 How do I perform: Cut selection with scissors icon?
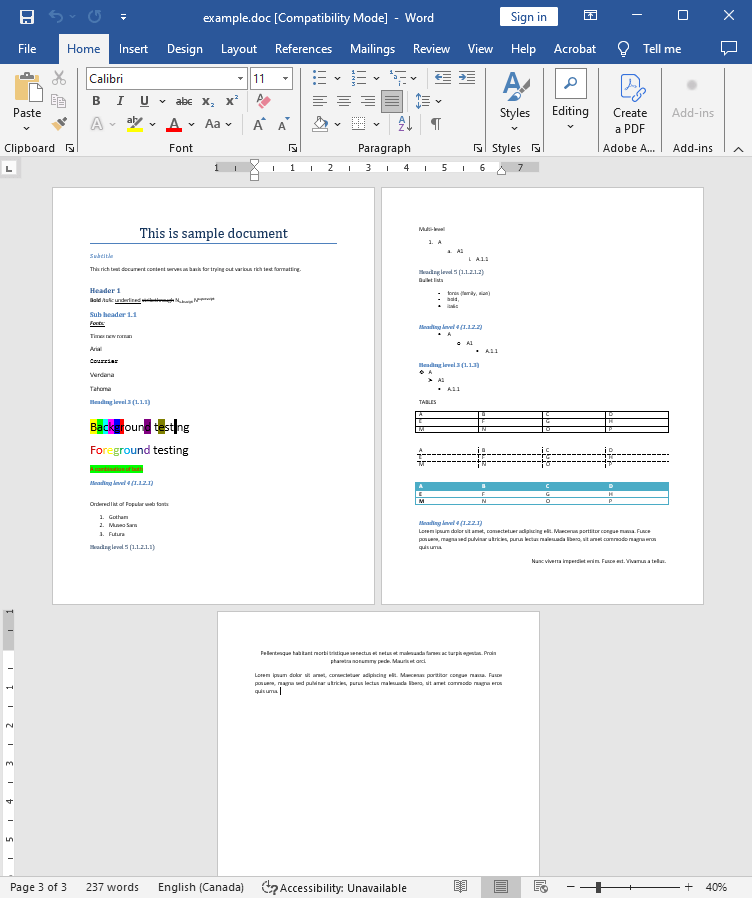tap(58, 78)
